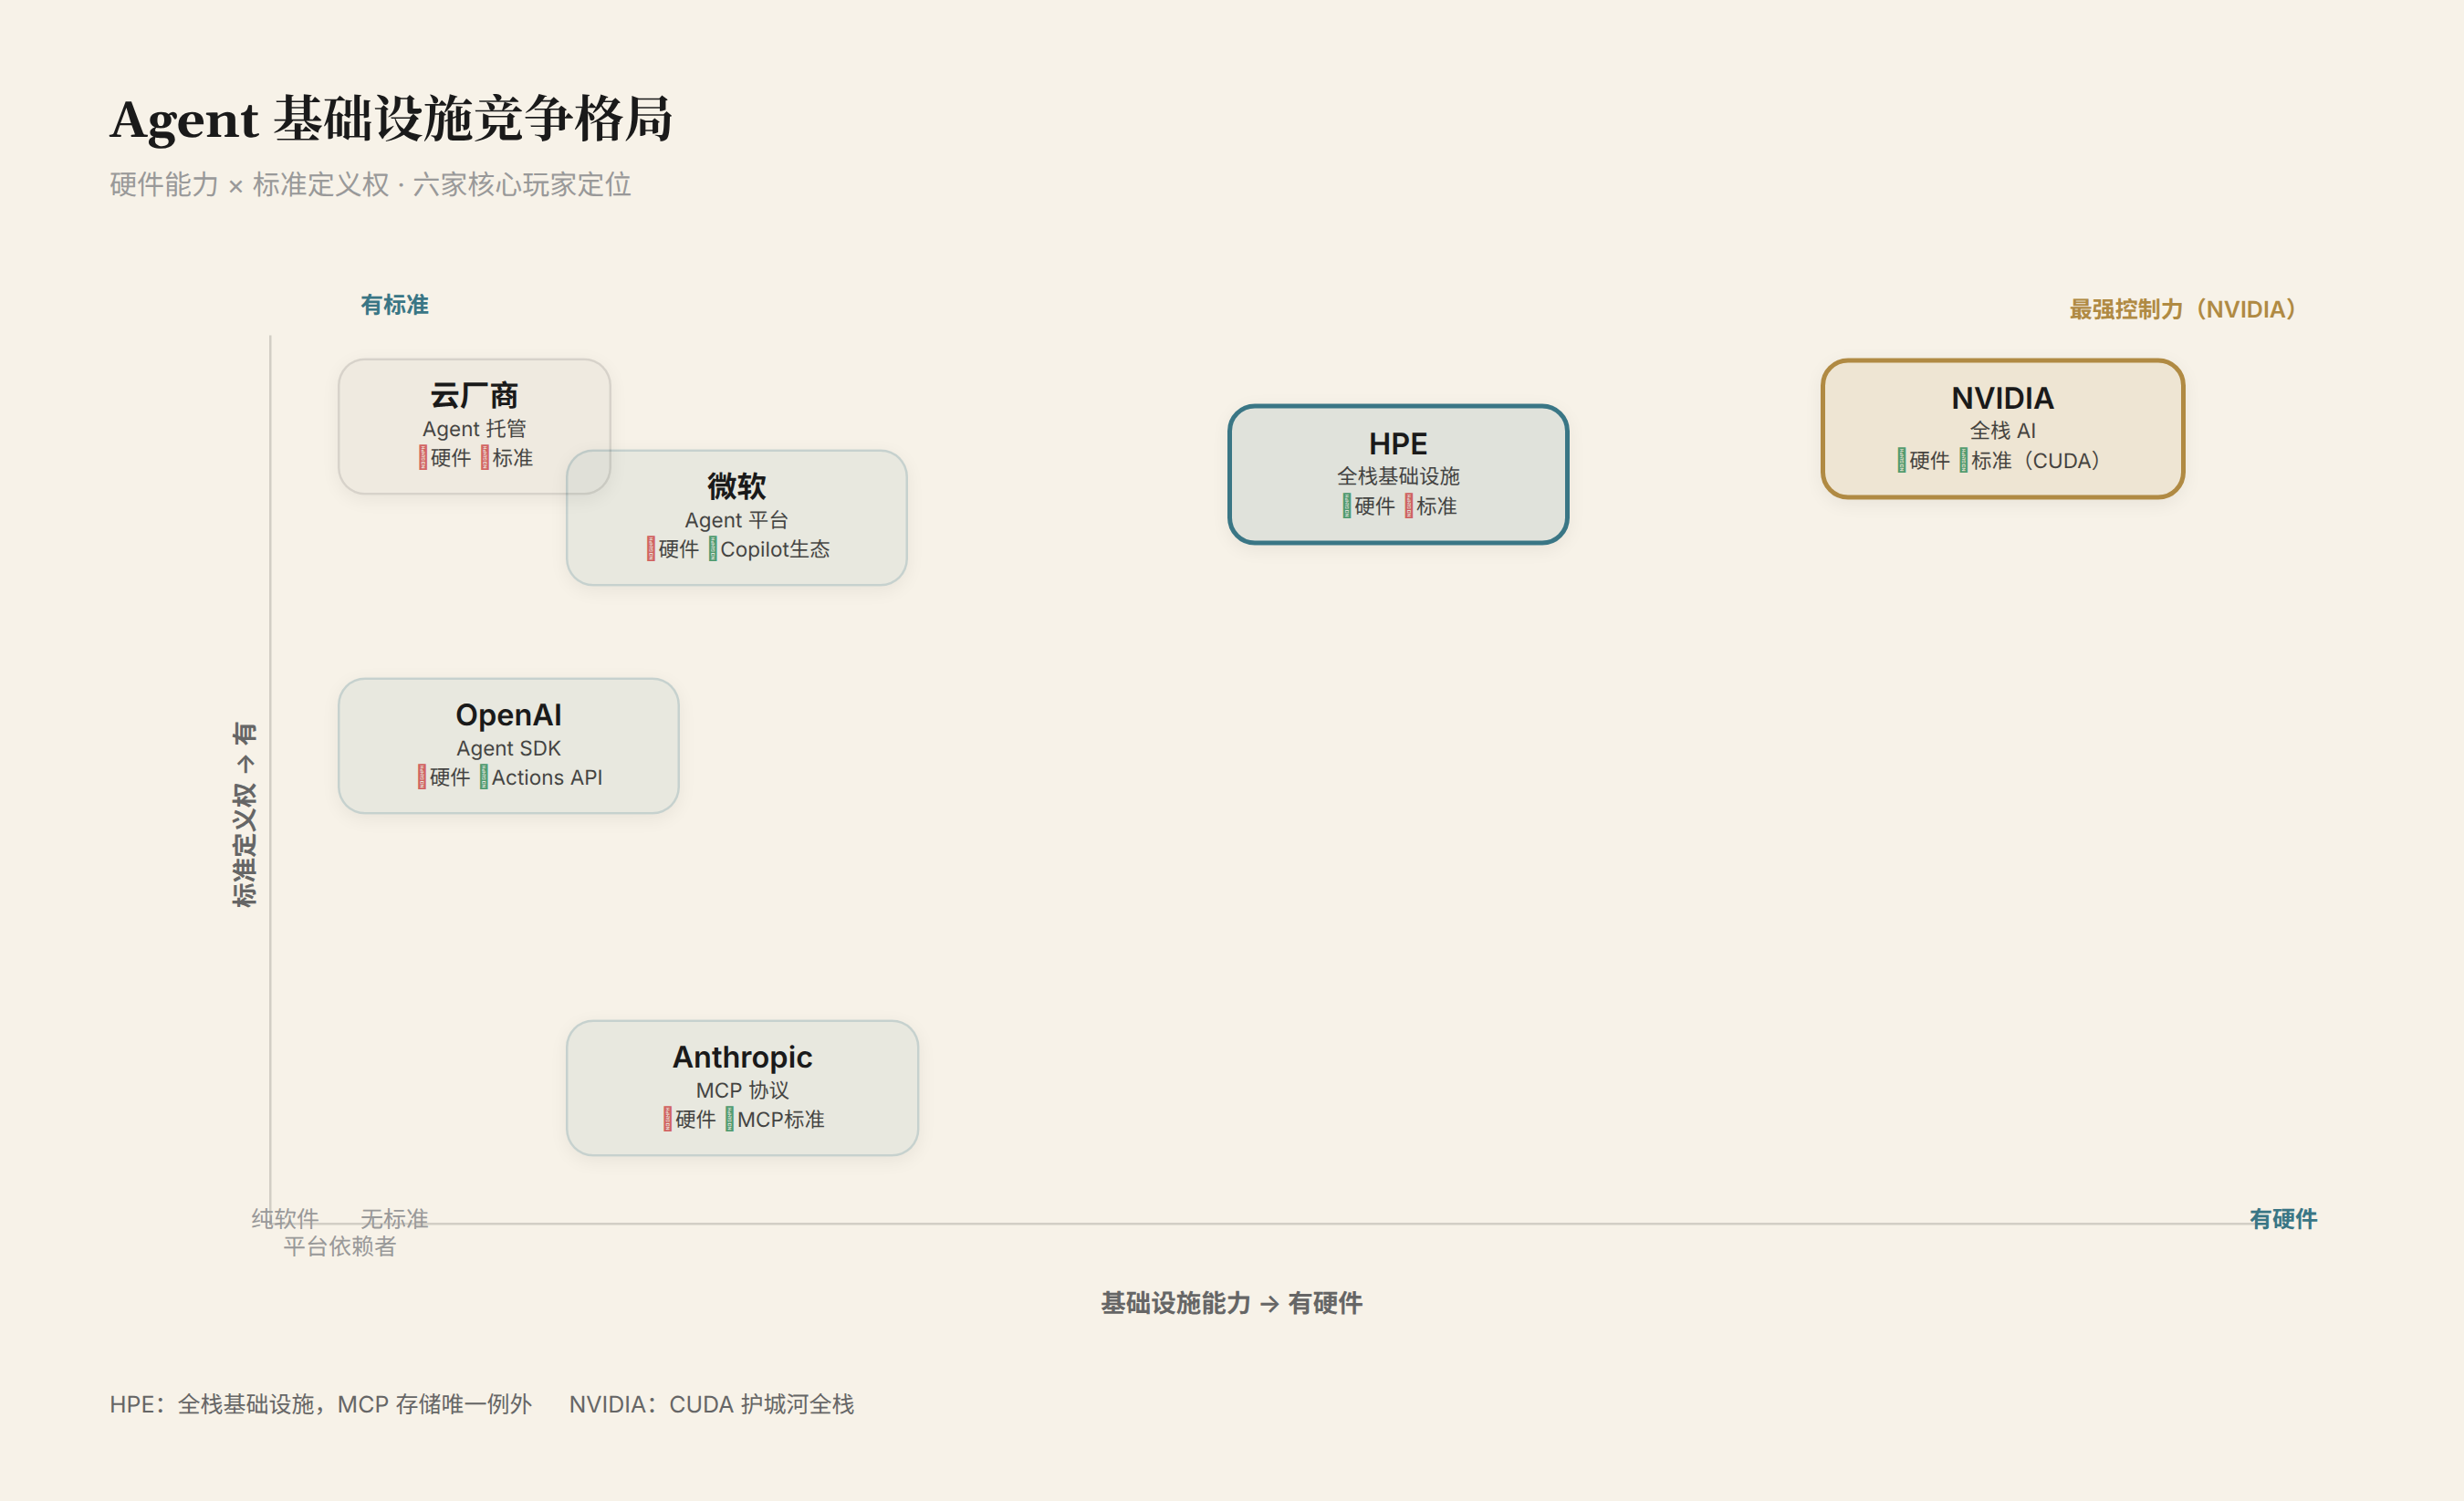Click green 硬件 marker in HPE card
The width and height of the screenshot is (2464, 1501).
click(1347, 506)
